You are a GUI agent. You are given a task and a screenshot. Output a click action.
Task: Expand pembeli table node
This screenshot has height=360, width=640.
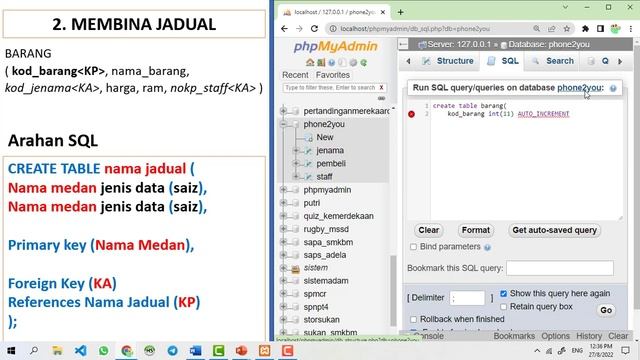[297, 163]
